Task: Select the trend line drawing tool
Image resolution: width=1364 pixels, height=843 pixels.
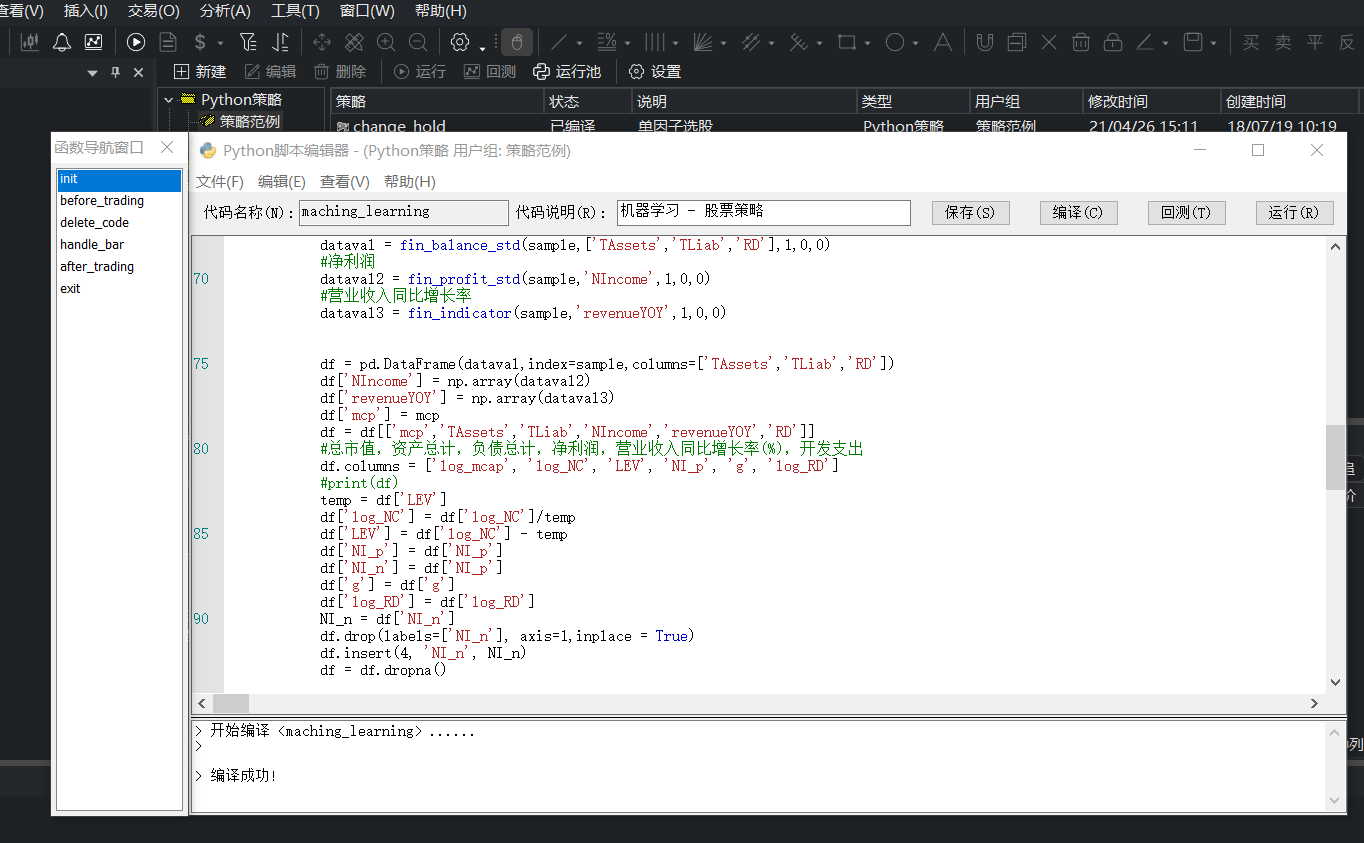Action: [x=560, y=42]
